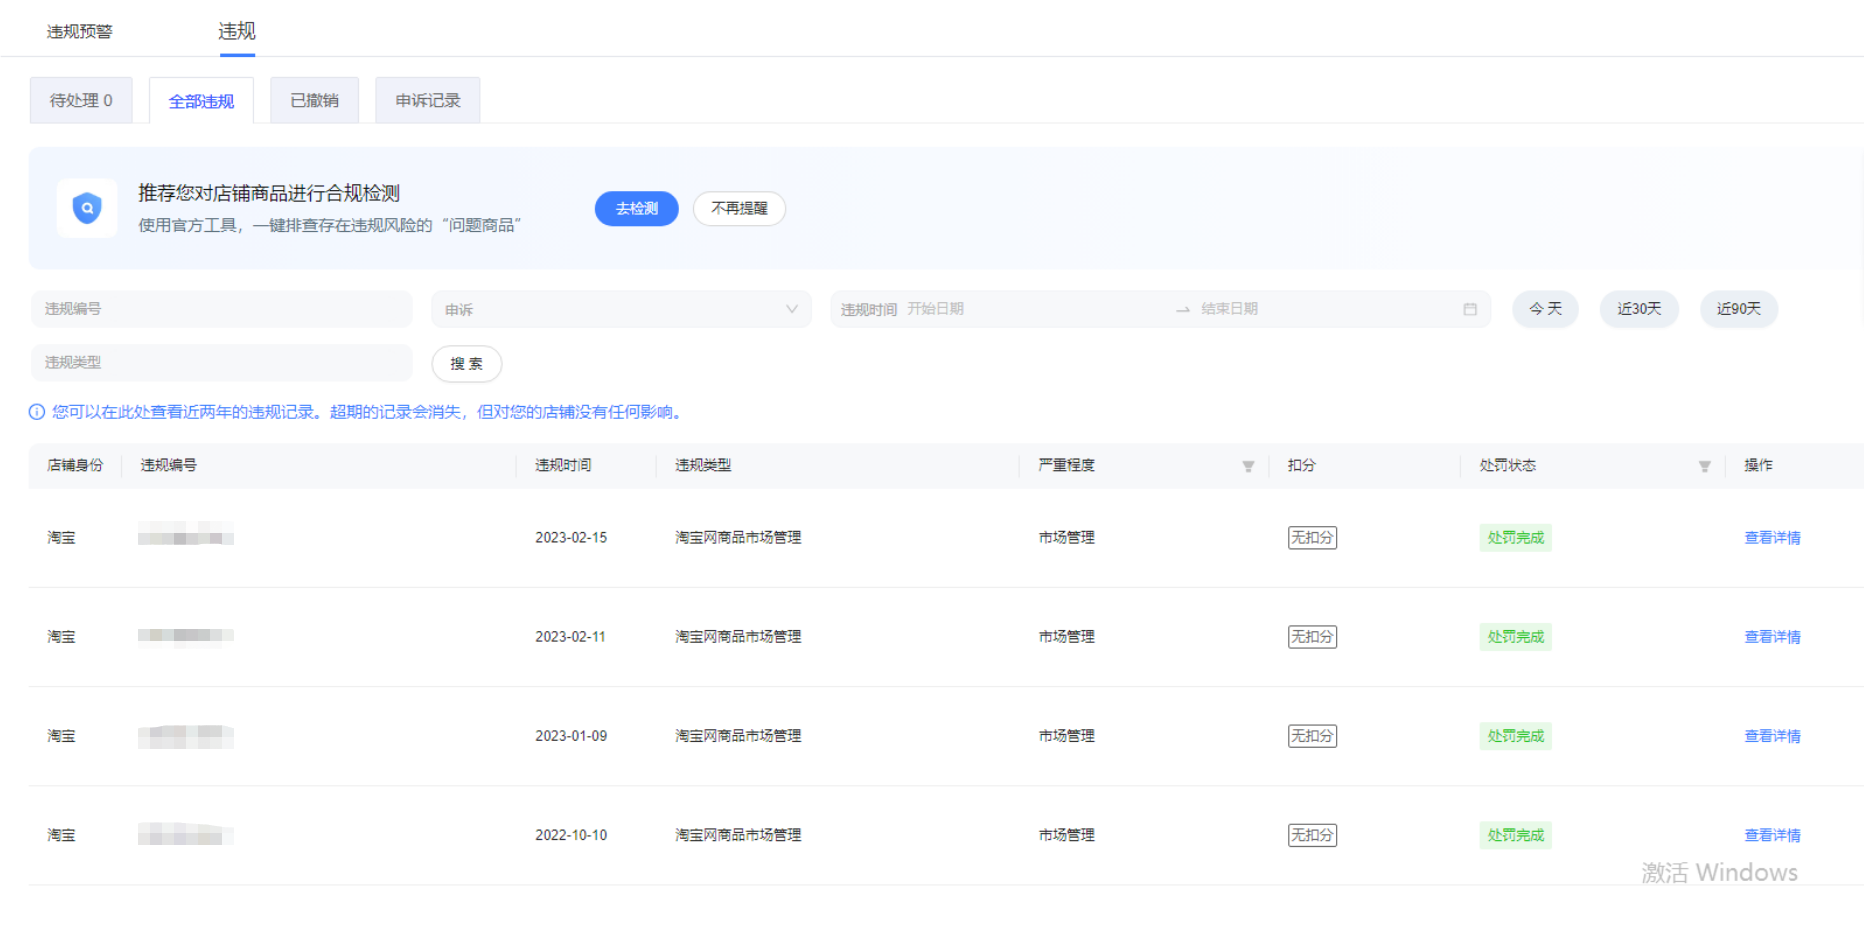Click the 处罚状态 column filter icon
Screen dimensions: 1864x929
pyautogui.click(x=1704, y=466)
